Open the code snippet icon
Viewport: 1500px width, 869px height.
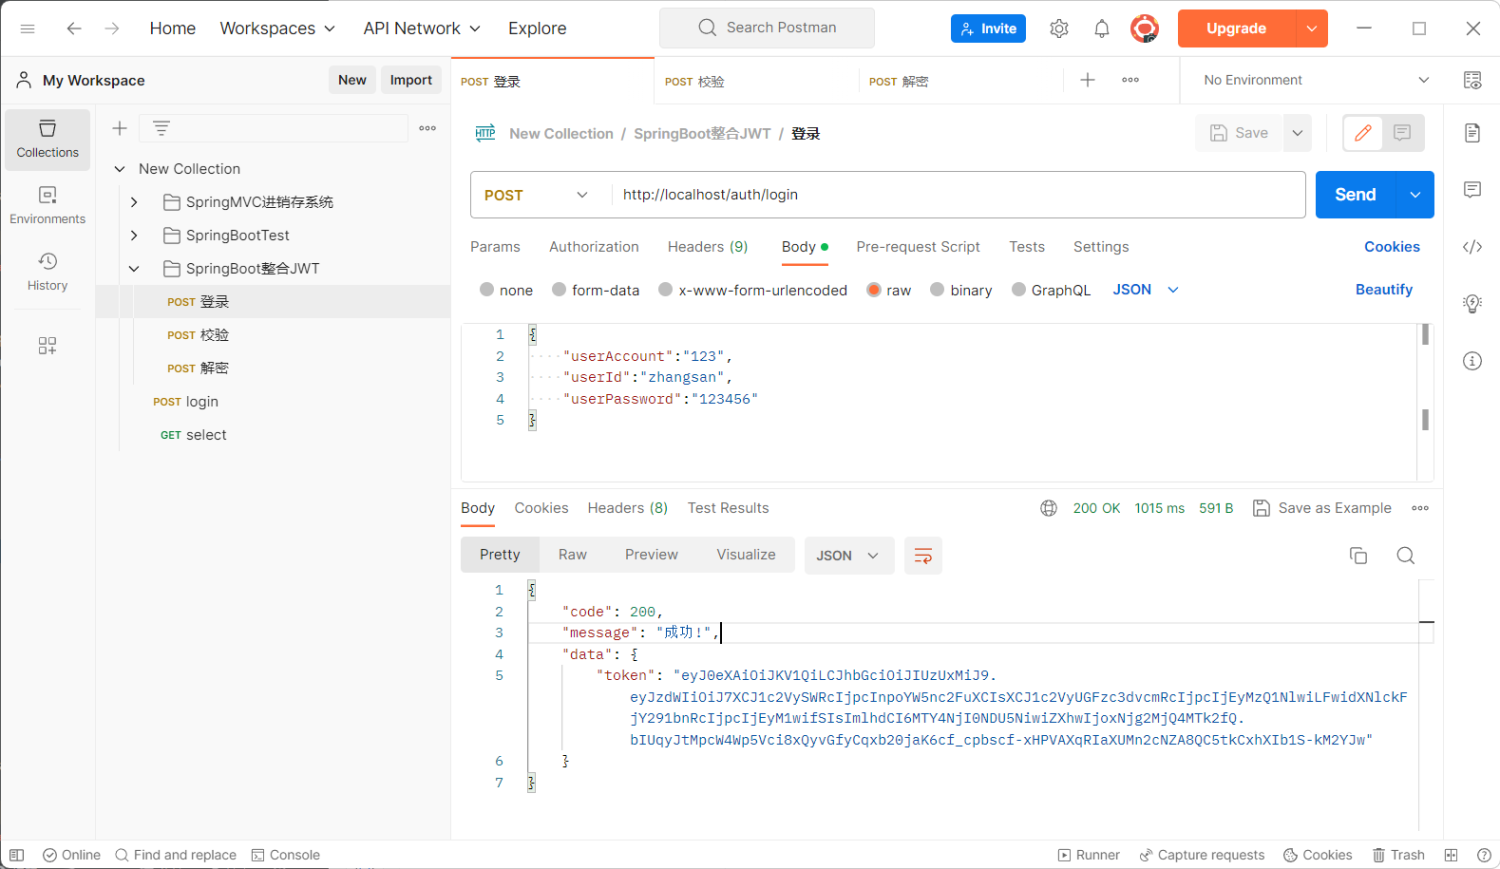pyautogui.click(x=1472, y=247)
